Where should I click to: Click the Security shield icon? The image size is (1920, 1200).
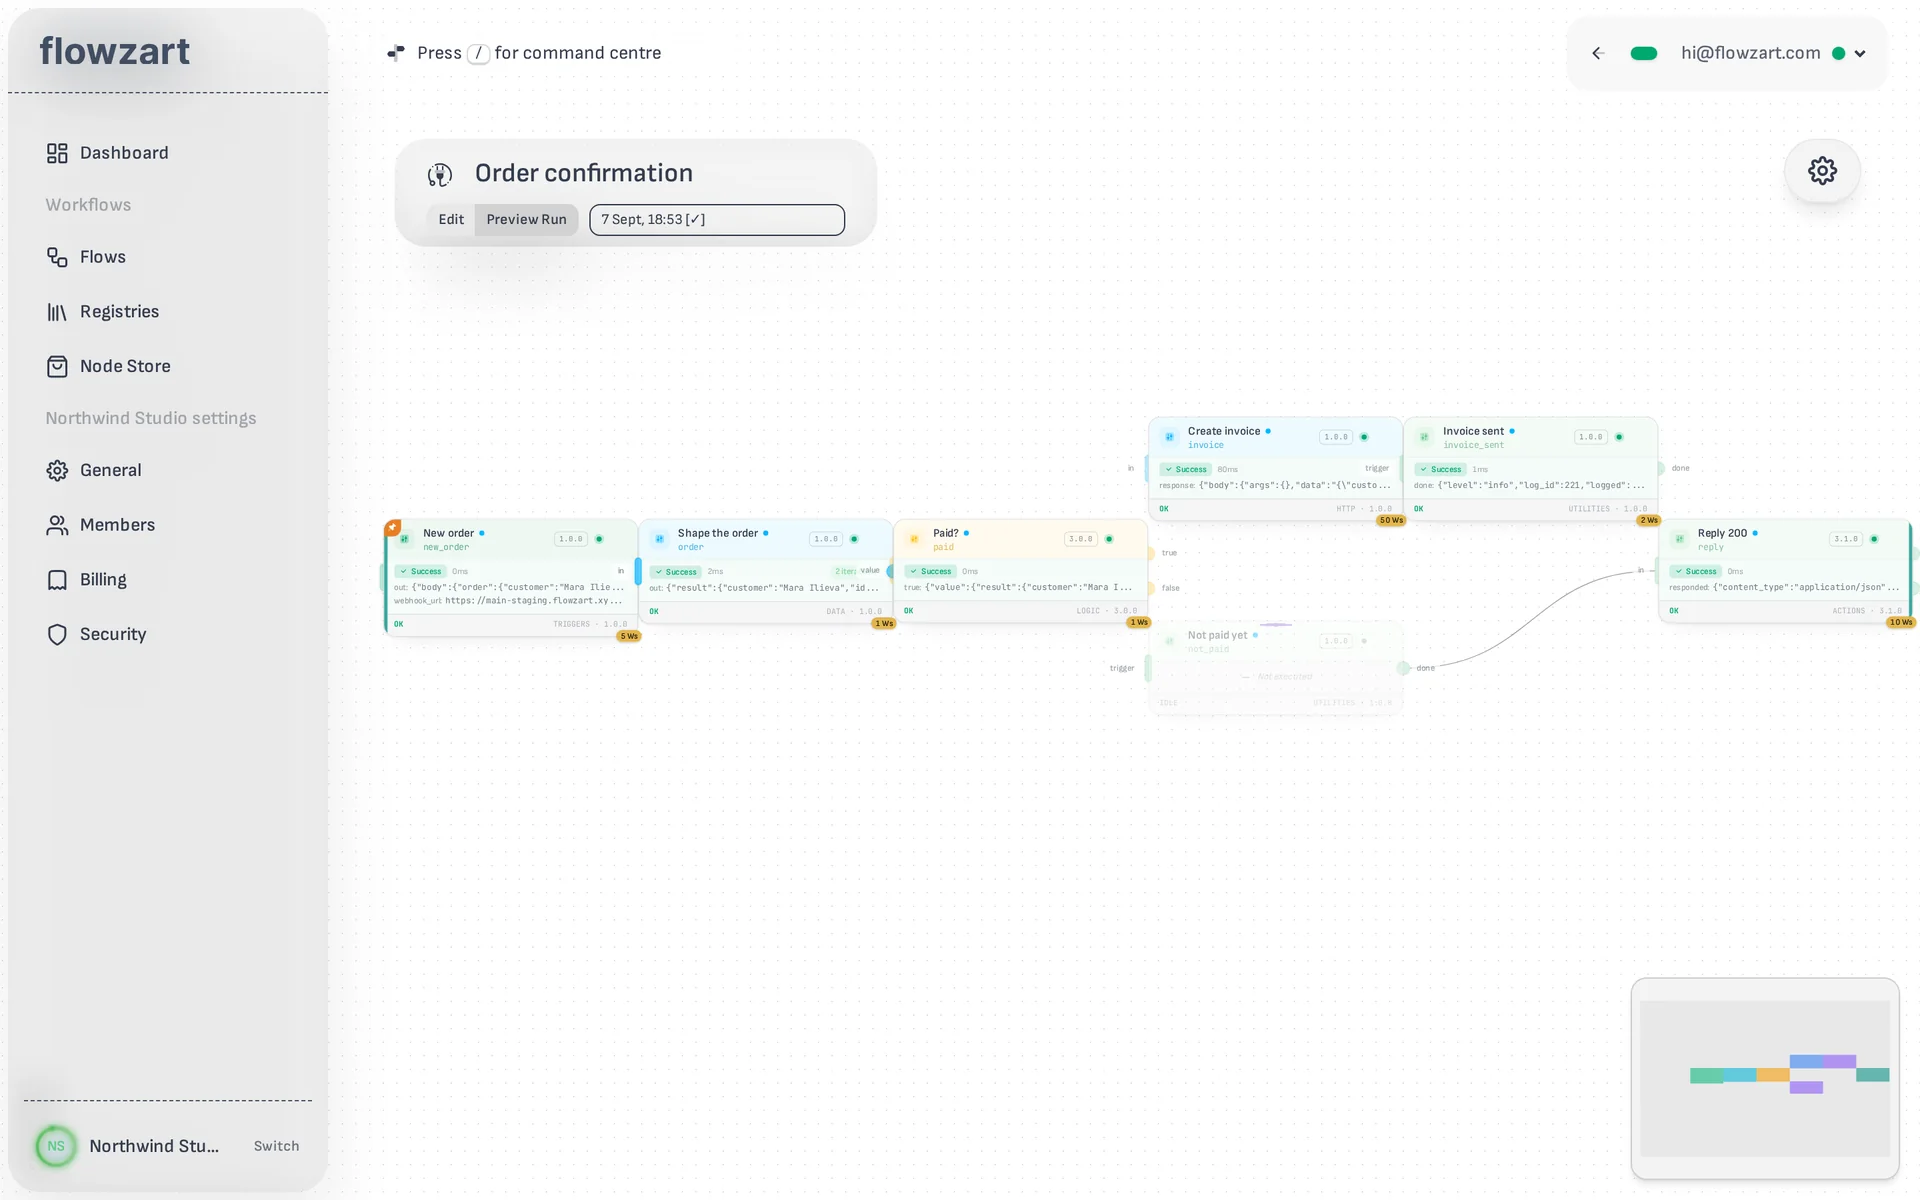(x=57, y=634)
